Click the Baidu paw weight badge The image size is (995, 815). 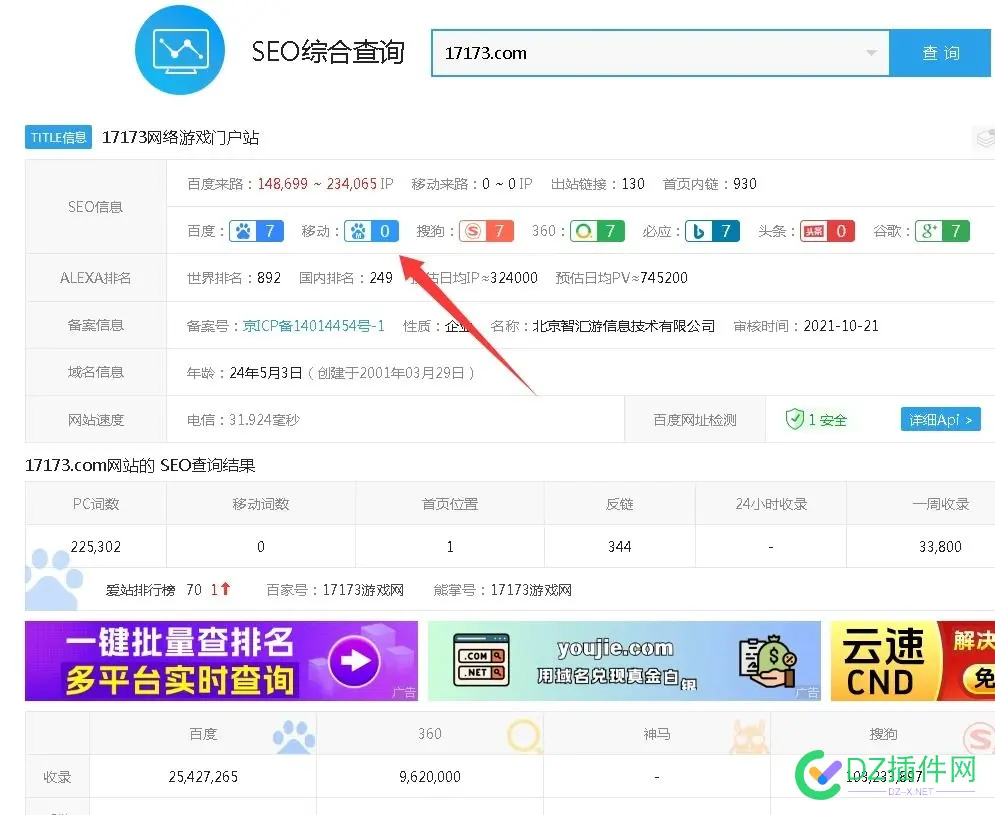coord(256,231)
